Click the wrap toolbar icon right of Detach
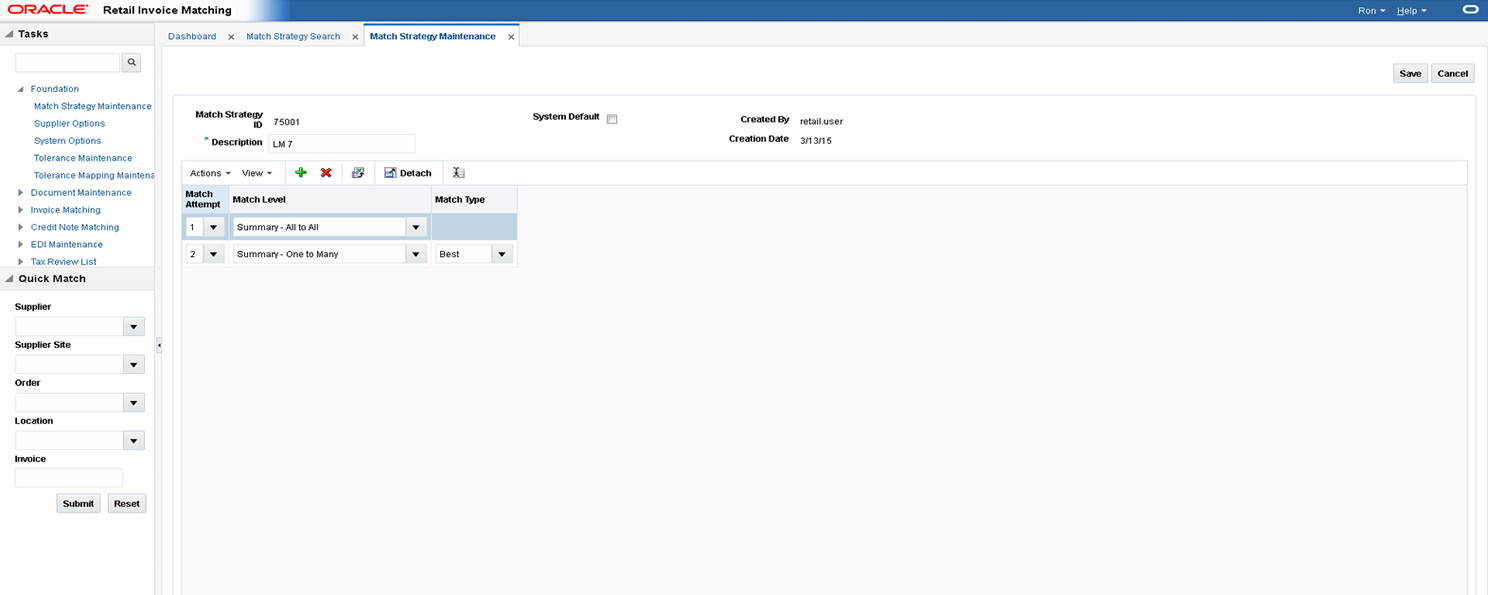 458,173
